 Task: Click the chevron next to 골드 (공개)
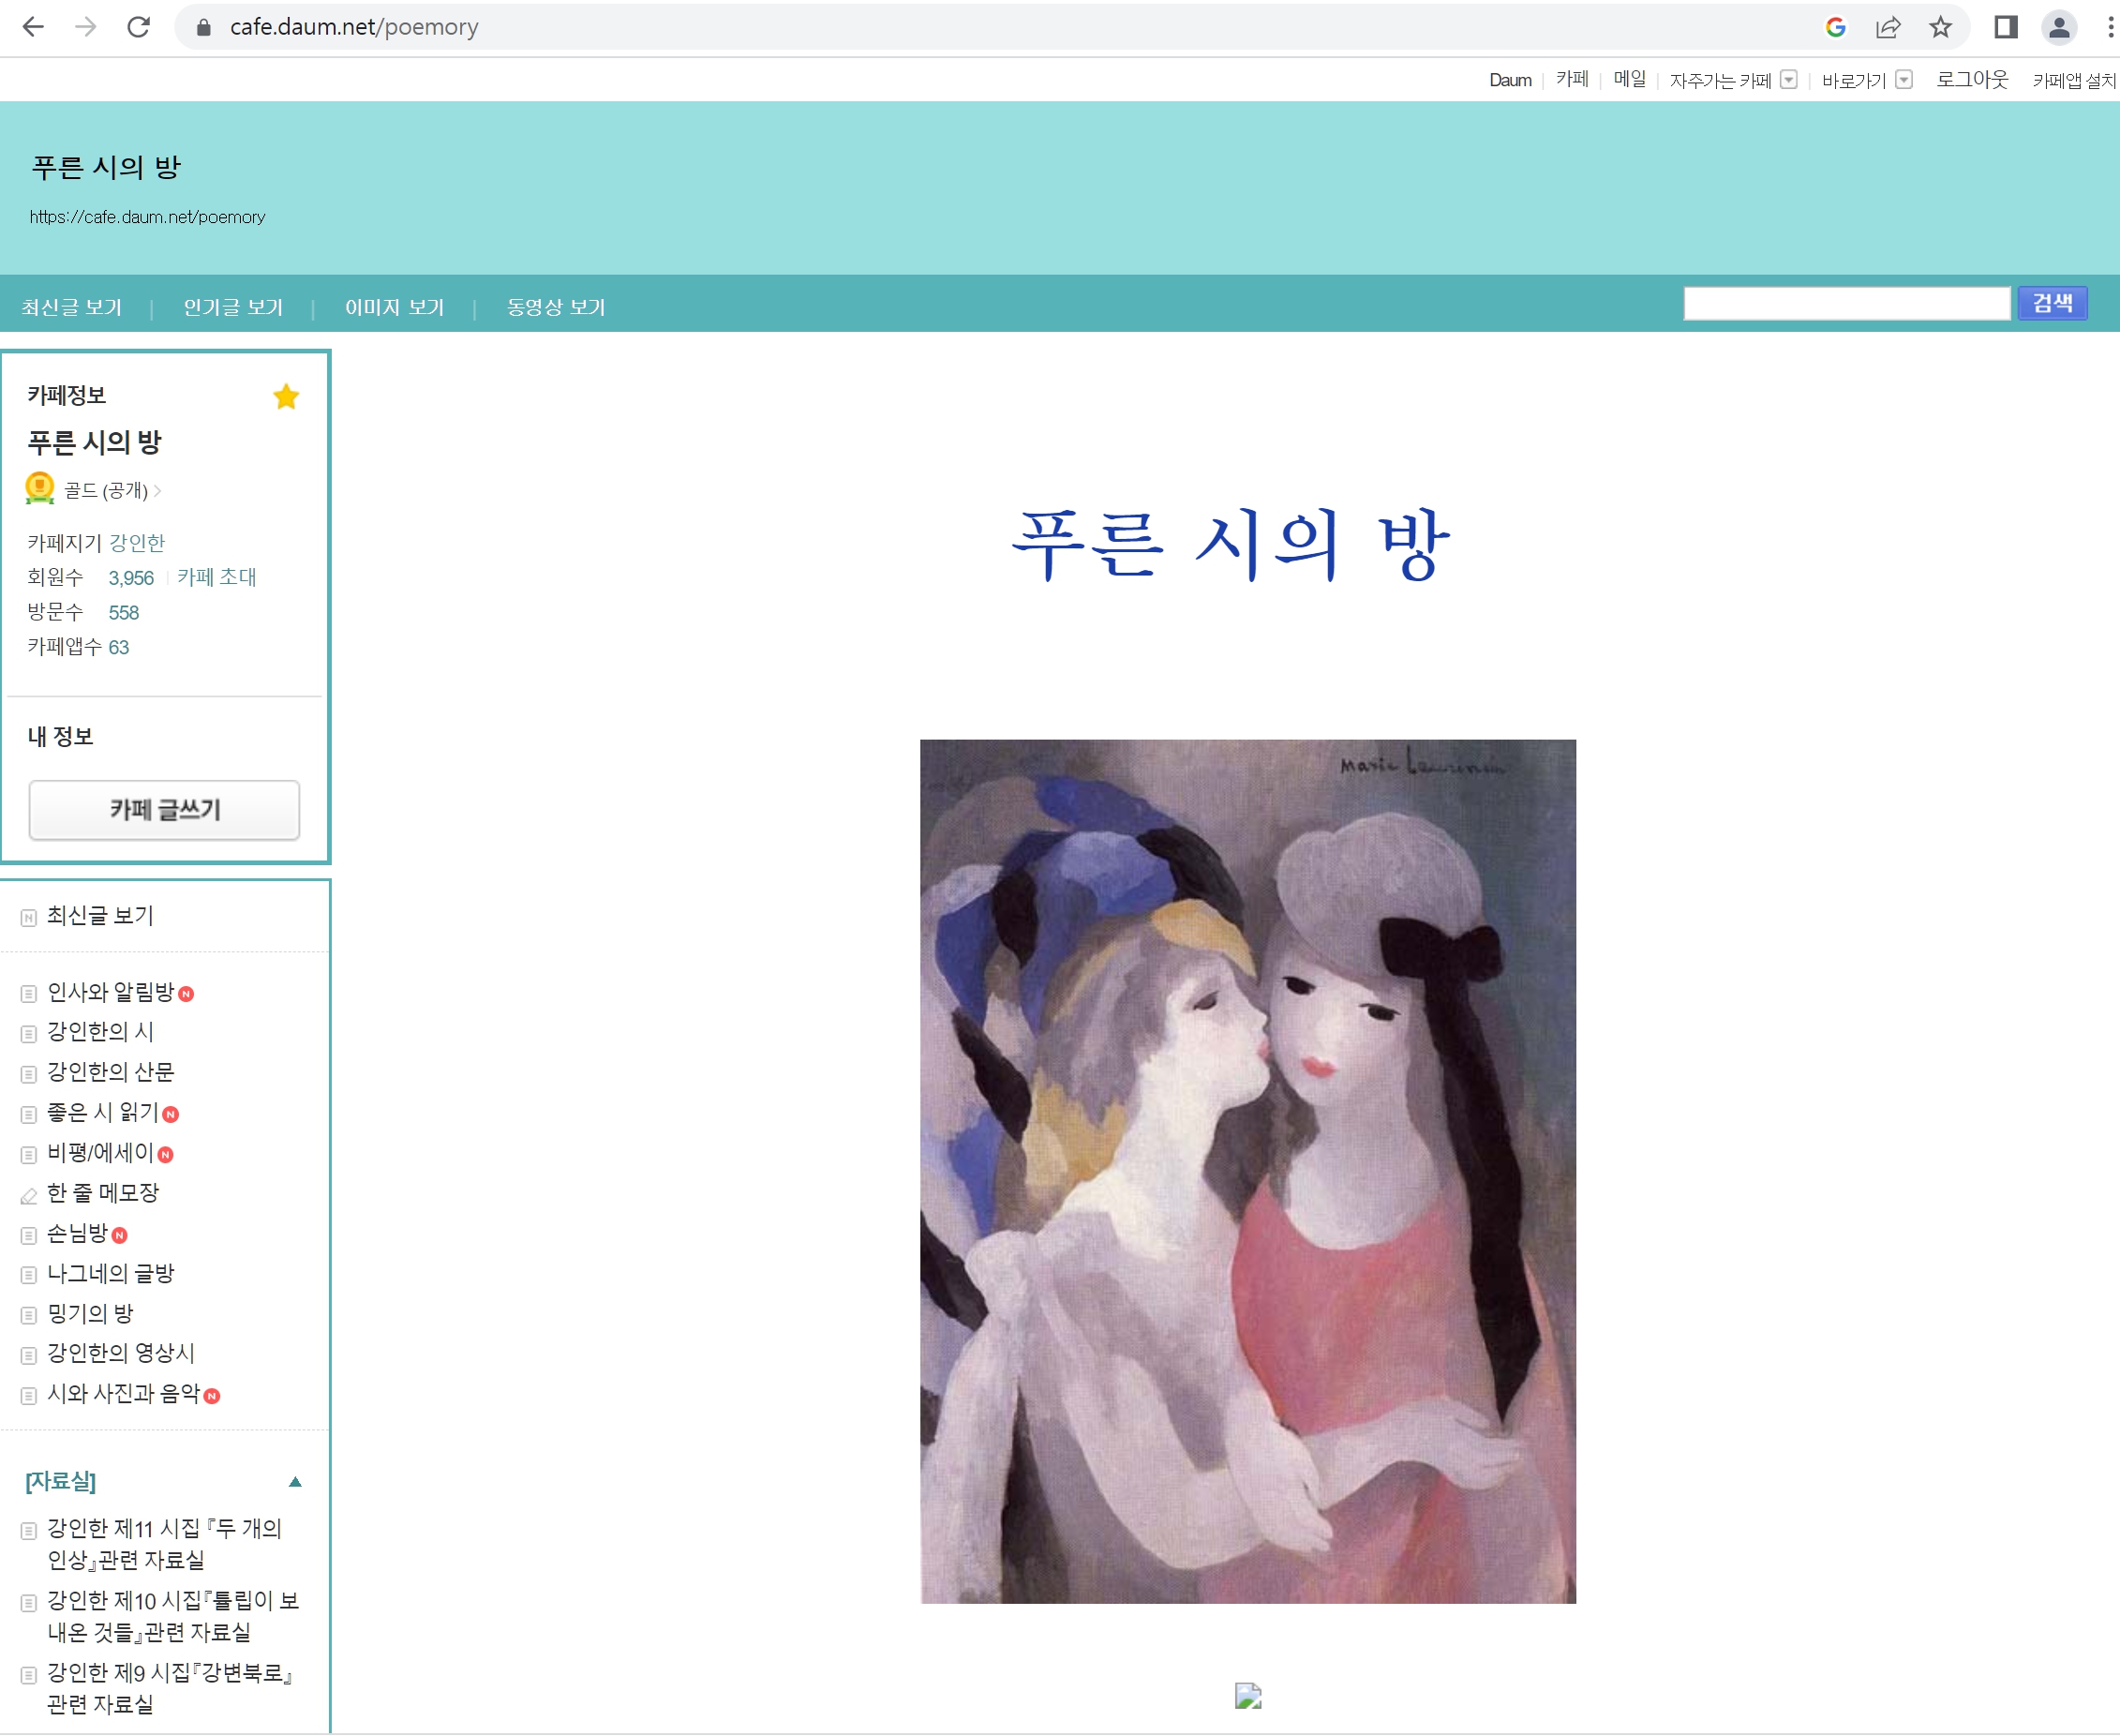(x=158, y=490)
